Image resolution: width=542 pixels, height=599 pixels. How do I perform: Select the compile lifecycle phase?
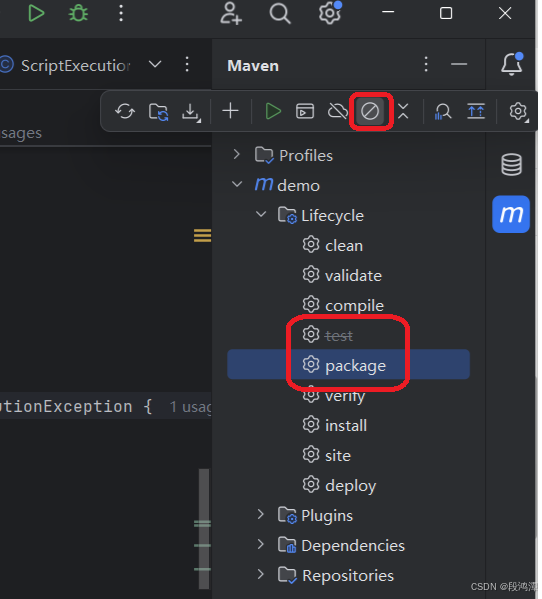point(354,306)
